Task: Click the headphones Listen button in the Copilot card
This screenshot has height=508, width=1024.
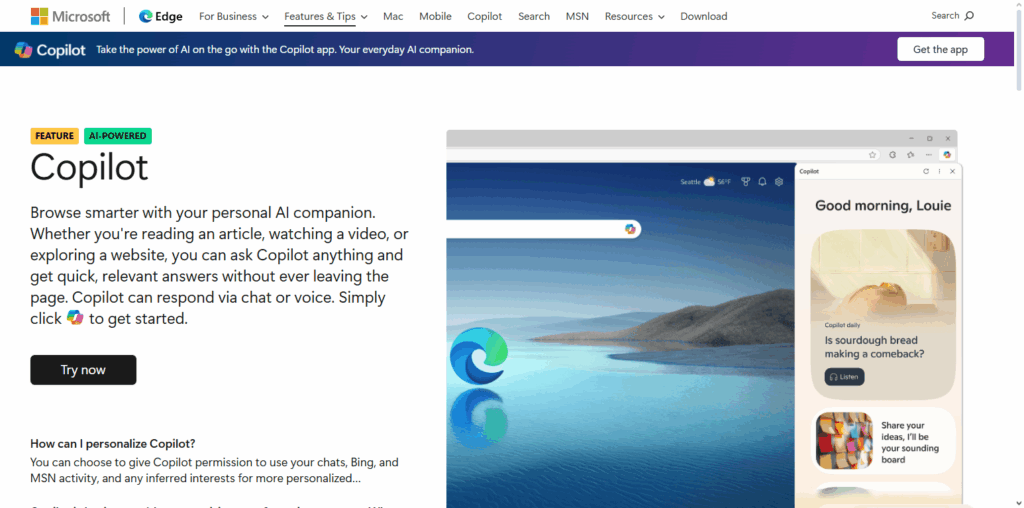Action: point(844,377)
